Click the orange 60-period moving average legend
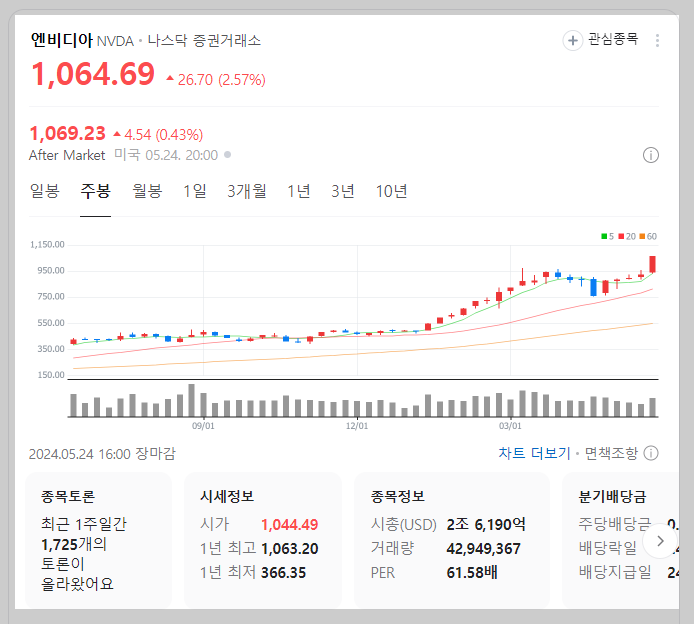Screen dimensions: 694x624 click(648, 236)
